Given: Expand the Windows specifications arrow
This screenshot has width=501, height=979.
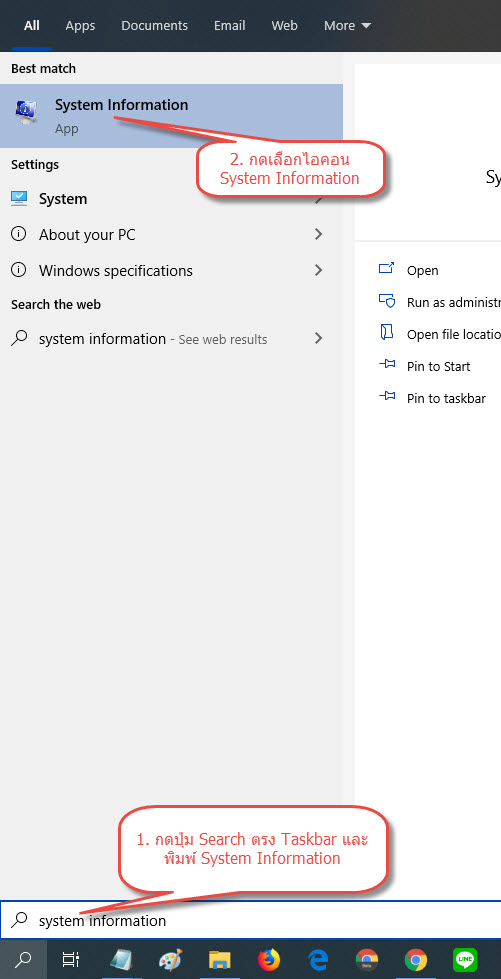Looking at the screenshot, I should pyautogui.click(x=319, y=270).
